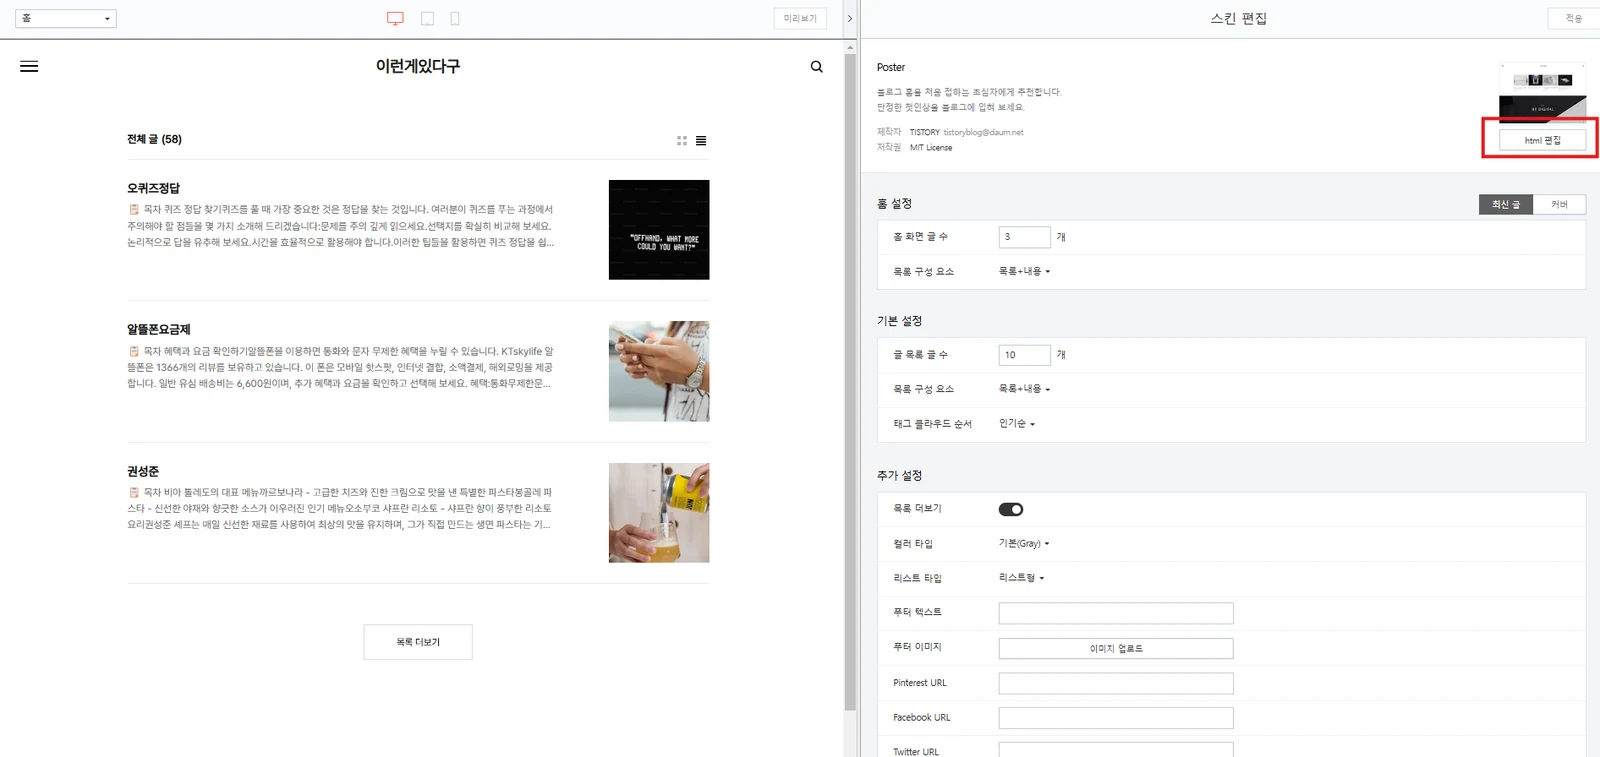Open 목록 구성 요소 dropdown under 홈 설정

point(1024,271)
